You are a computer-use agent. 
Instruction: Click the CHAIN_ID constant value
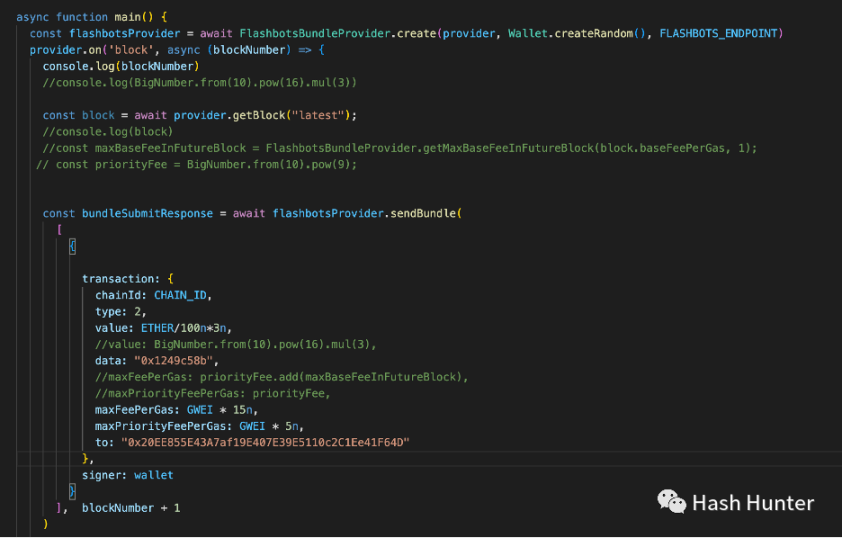tap(180, 295)
